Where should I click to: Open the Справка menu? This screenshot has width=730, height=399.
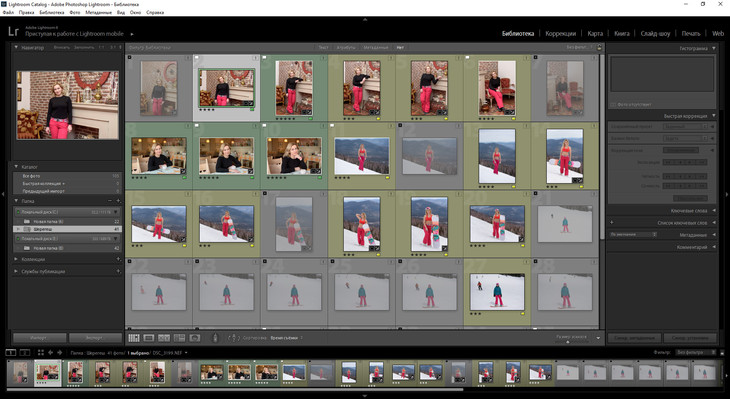pyautogui.click(x=155, y=13)
